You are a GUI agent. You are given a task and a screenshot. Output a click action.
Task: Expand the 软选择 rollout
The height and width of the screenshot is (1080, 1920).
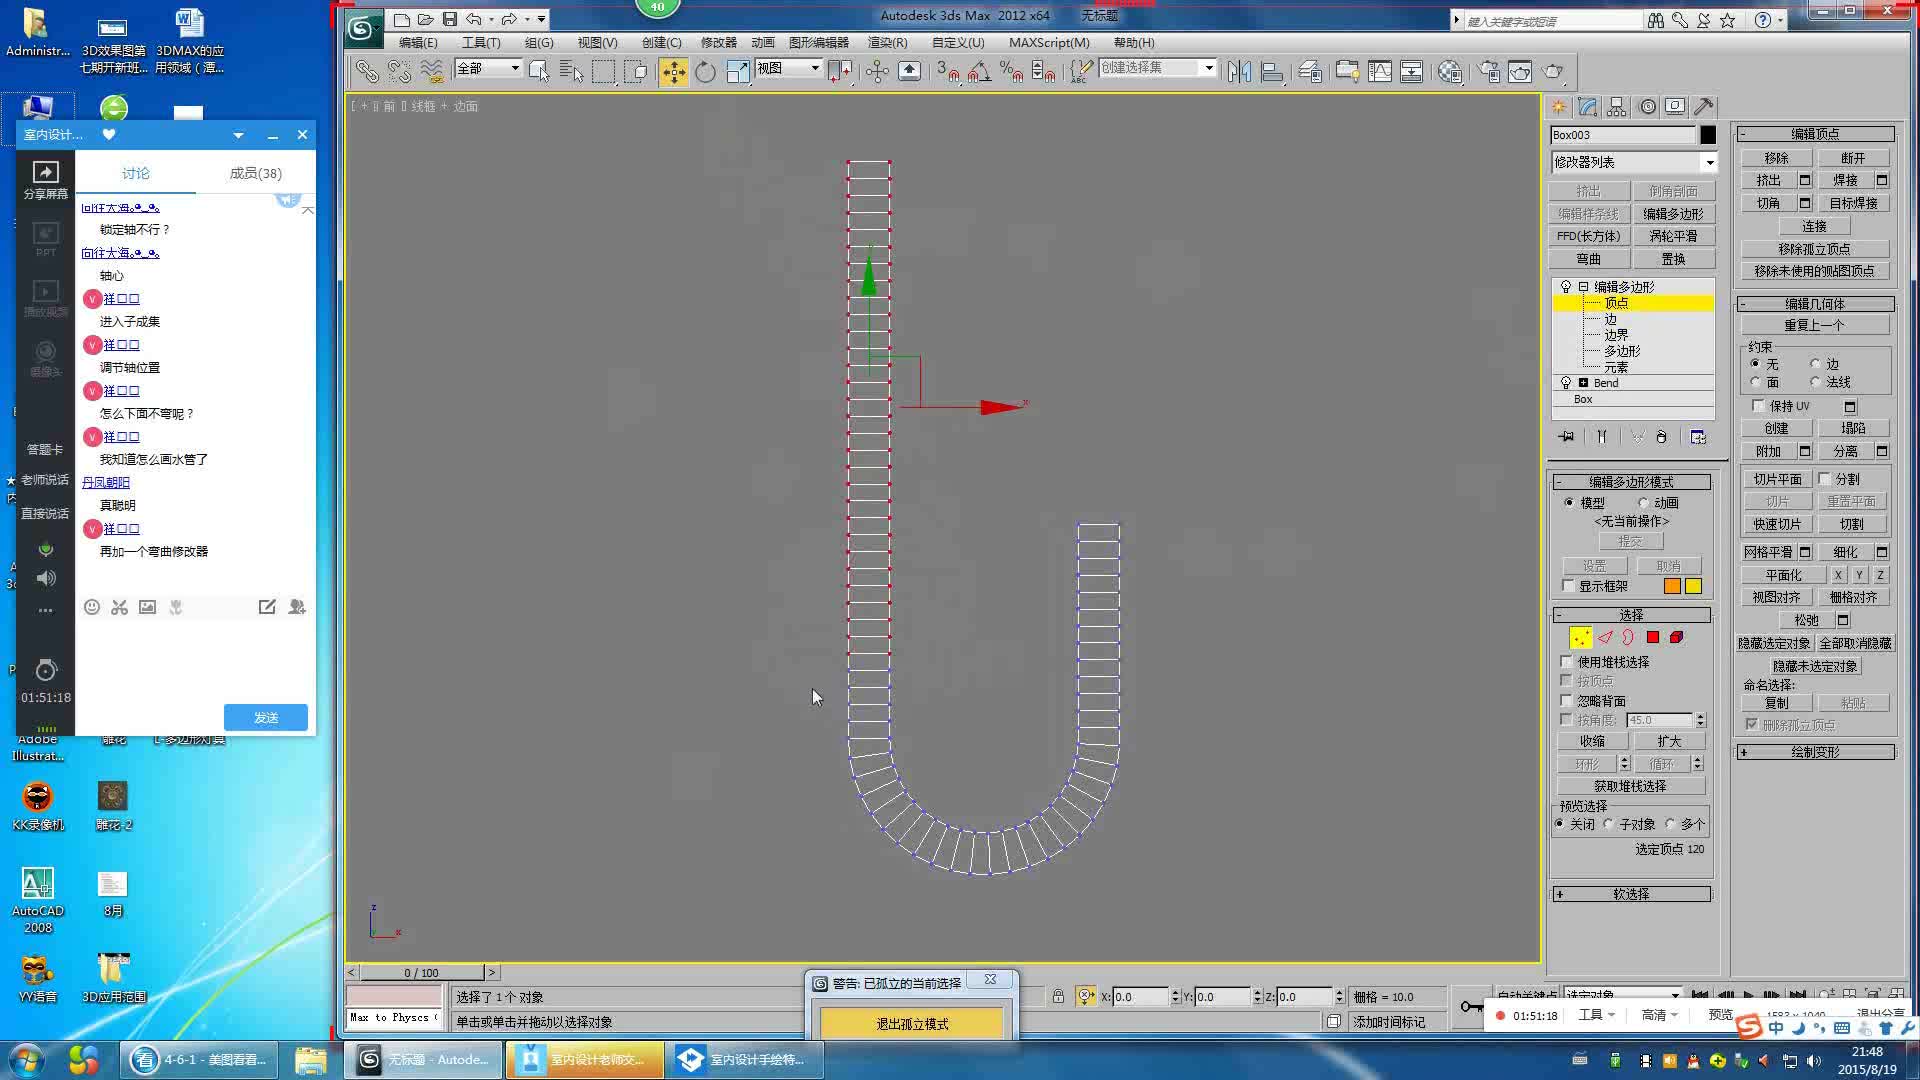tap(1631, 894)
